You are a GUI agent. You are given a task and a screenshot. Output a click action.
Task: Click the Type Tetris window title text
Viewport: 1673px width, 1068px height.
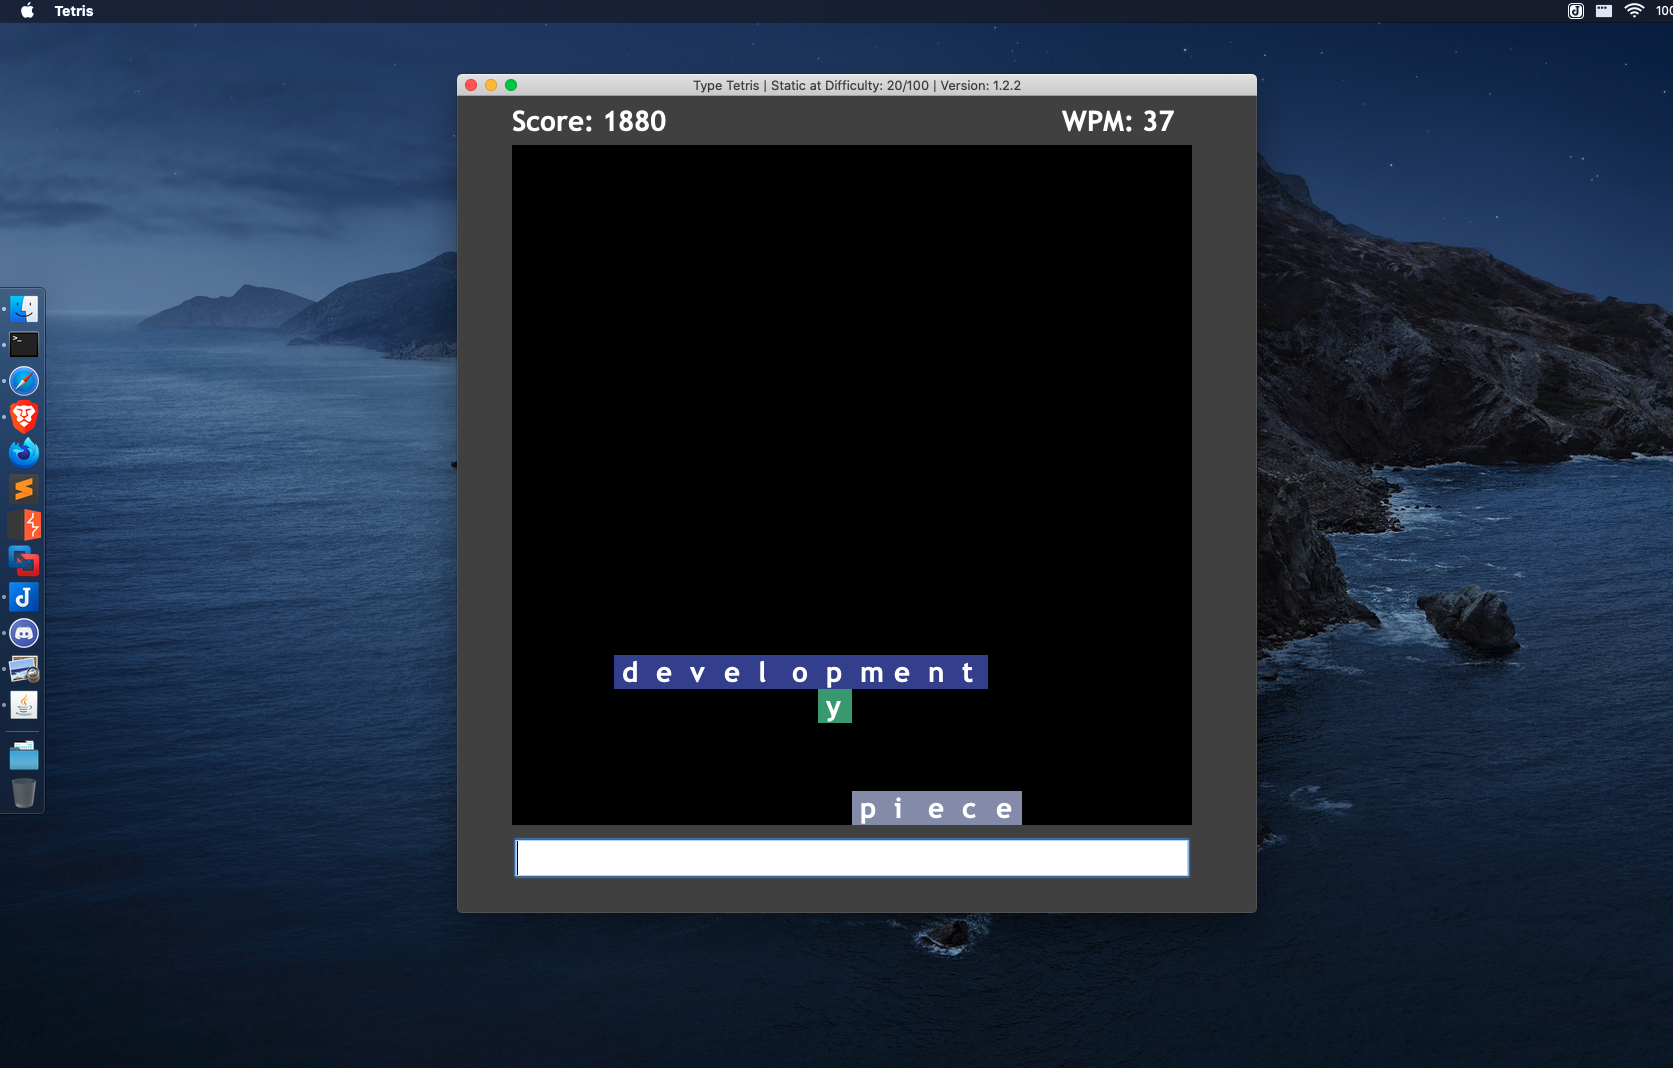(x=857, y=85)
